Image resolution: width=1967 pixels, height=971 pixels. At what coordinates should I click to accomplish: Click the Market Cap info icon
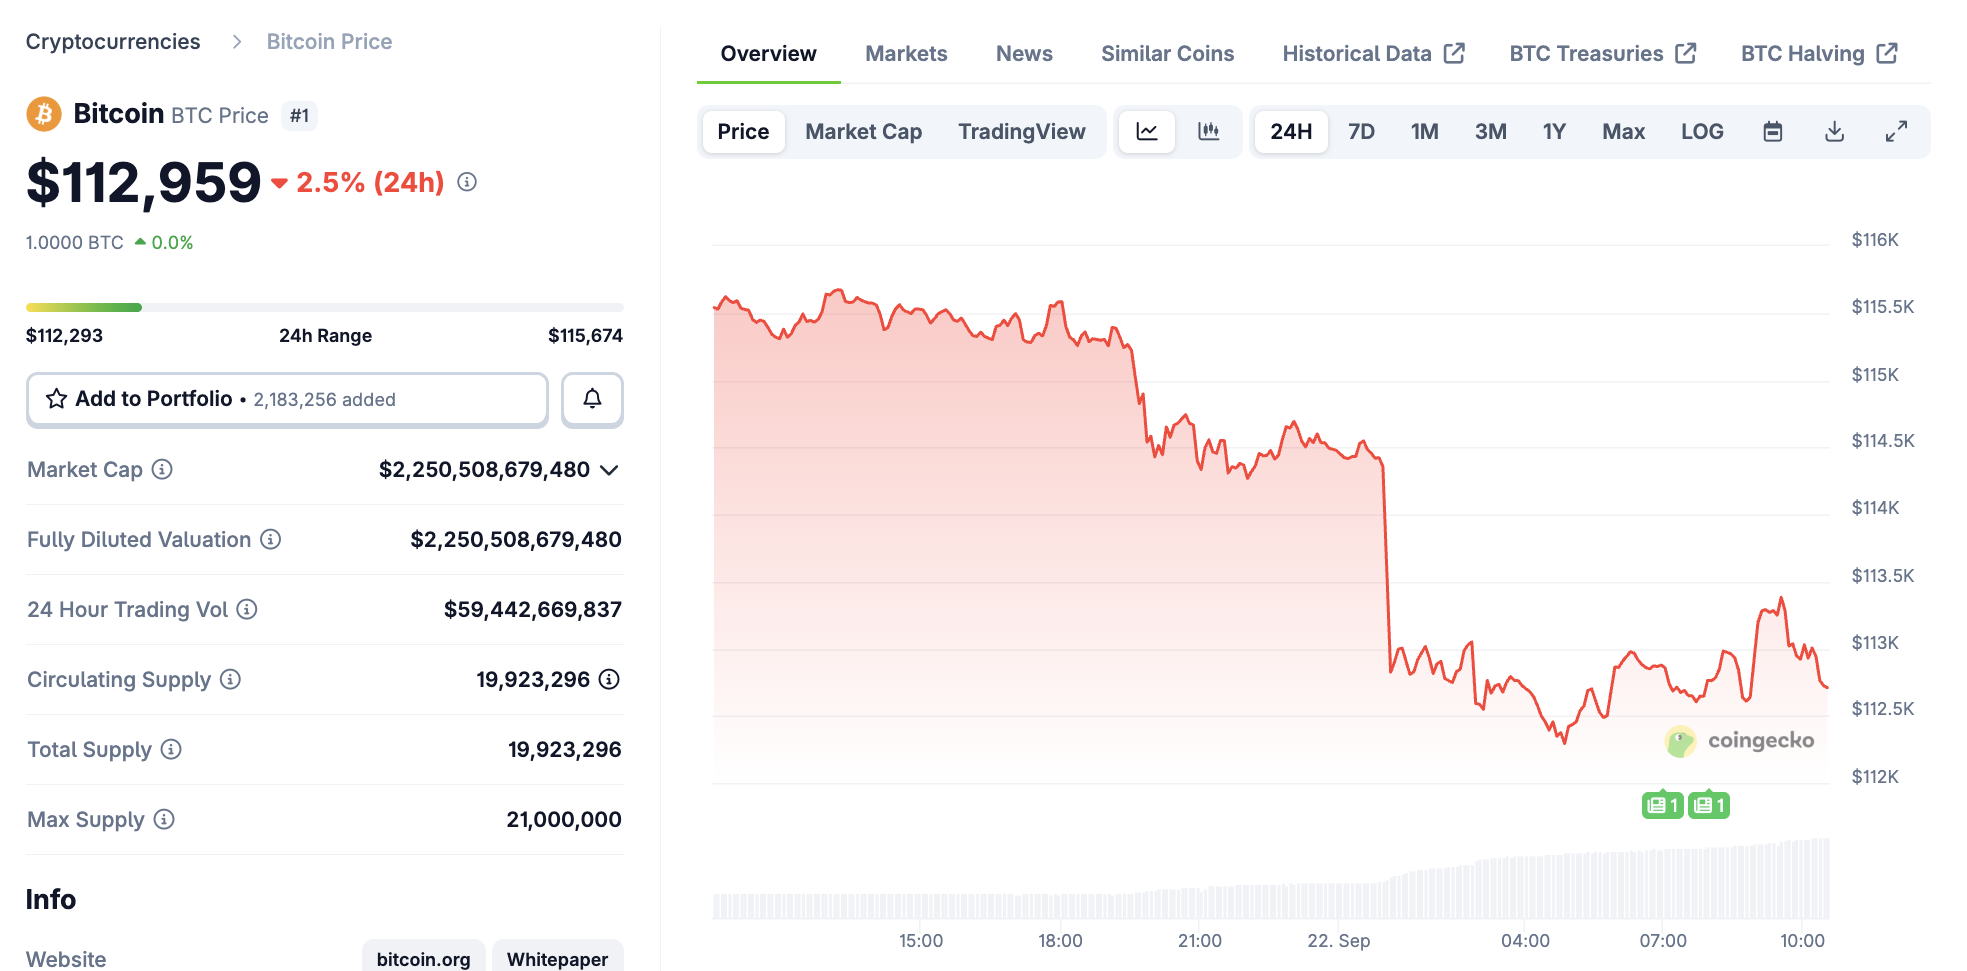point(162,469)
